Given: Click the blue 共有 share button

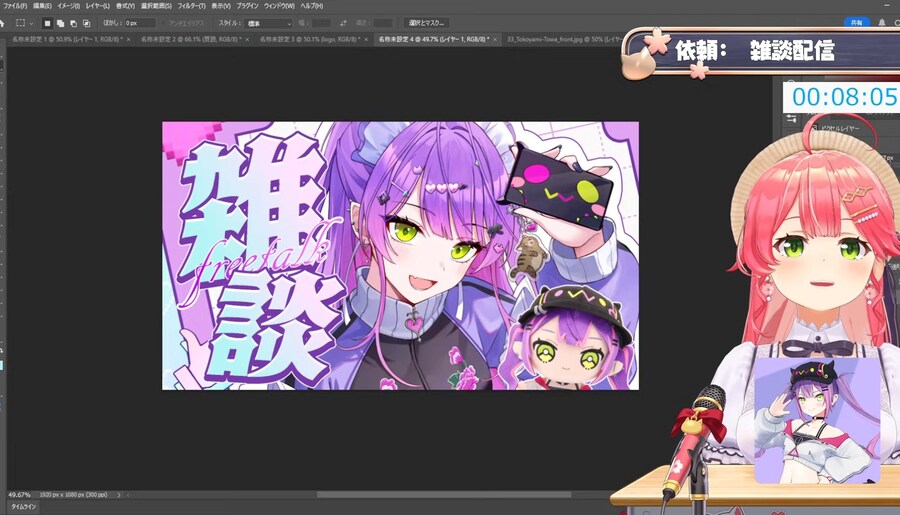Looking at the screenshot, I should coord(856,22).
